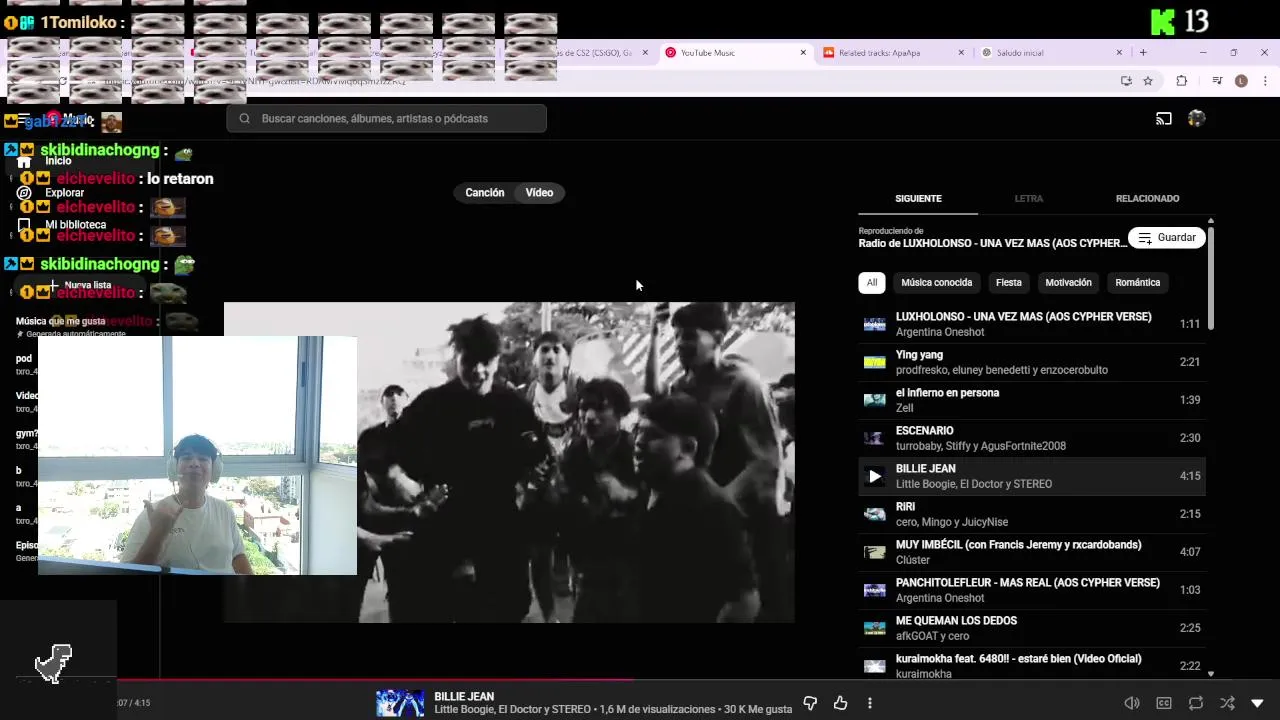Toggle repeat mode in player bar
Image resolution: width=1280 pixels, height=720 pixels.
click(x=1196, y=704)
